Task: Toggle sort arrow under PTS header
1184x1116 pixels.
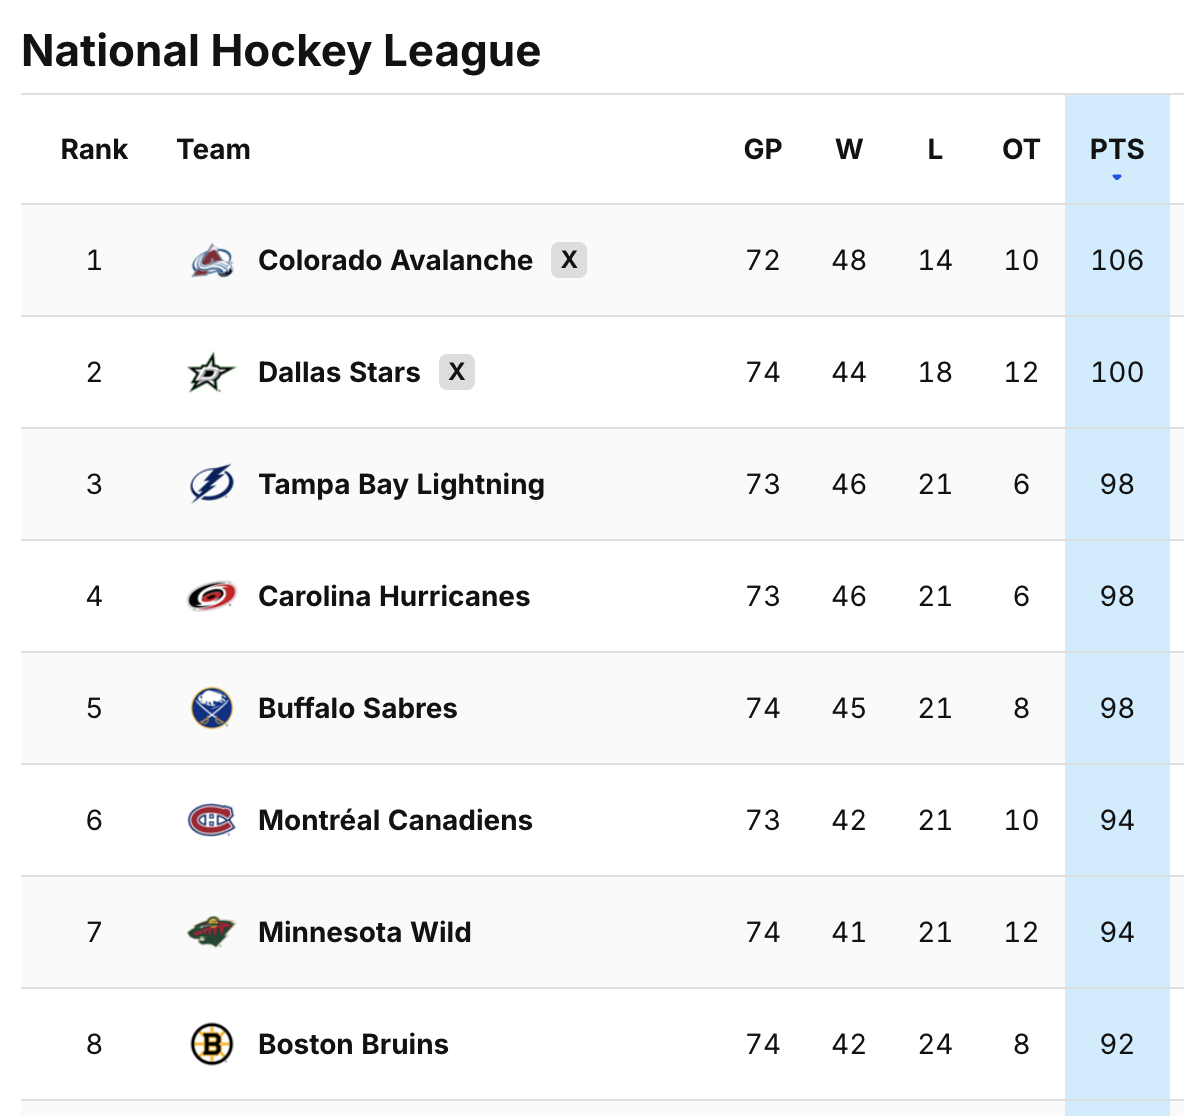Action: pos(1117,178)
